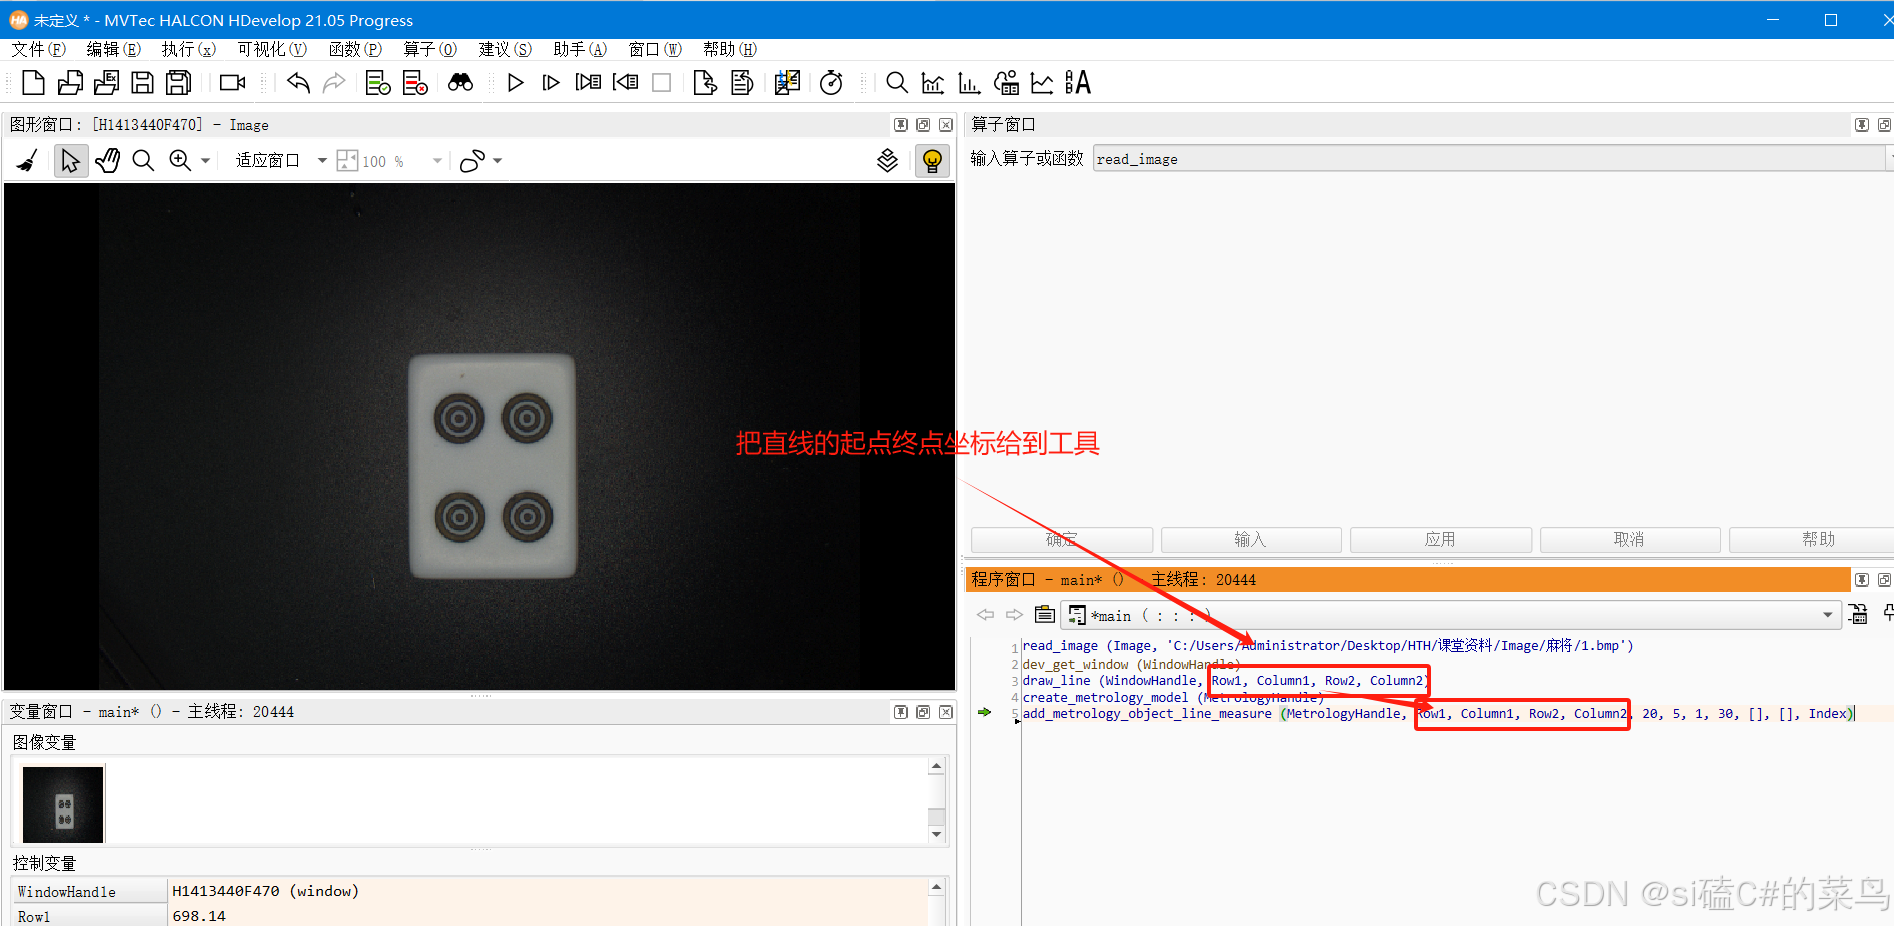Select the zoom magnifier tool in graphics window
The image size is (1894, 926).
click(143, 160)
